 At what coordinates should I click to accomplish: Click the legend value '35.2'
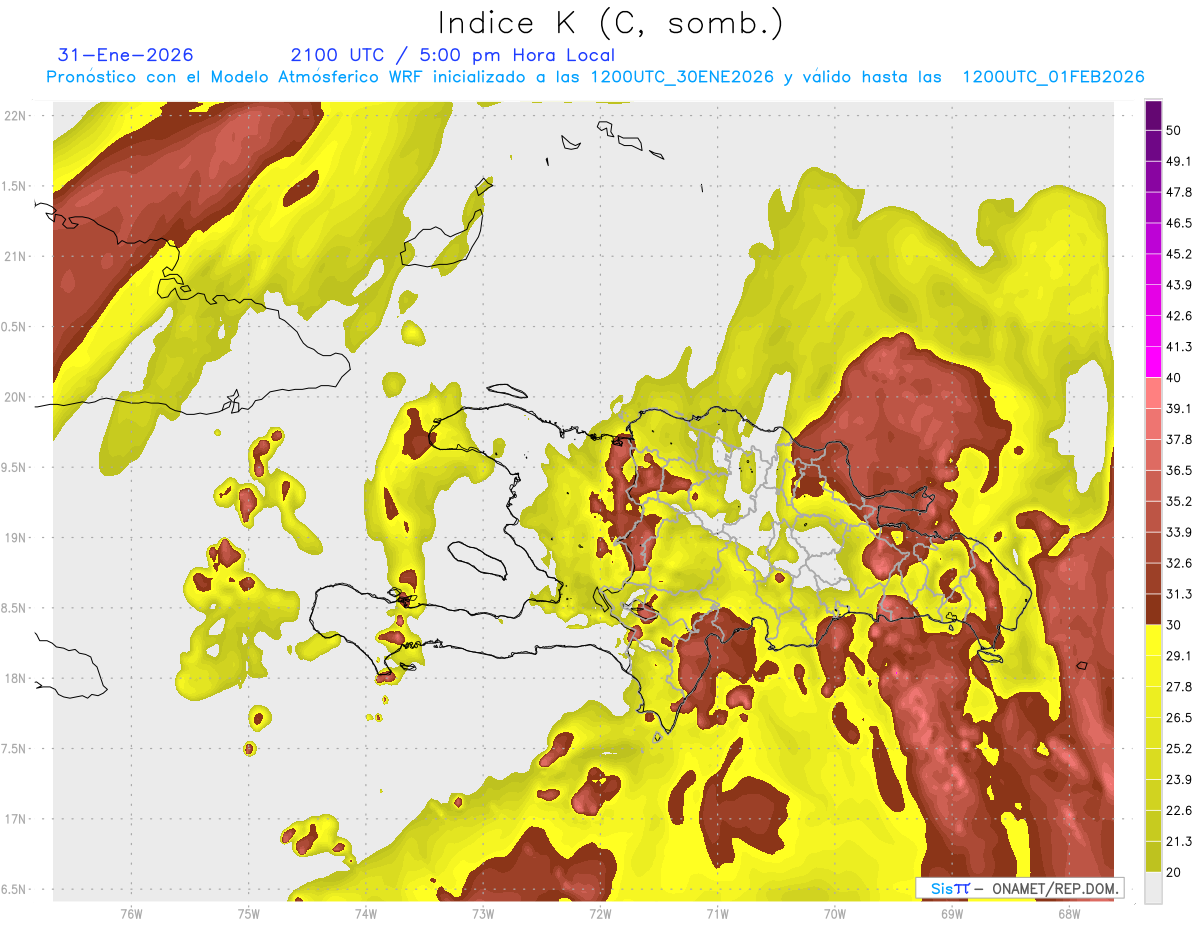[x=1179, y=501]
